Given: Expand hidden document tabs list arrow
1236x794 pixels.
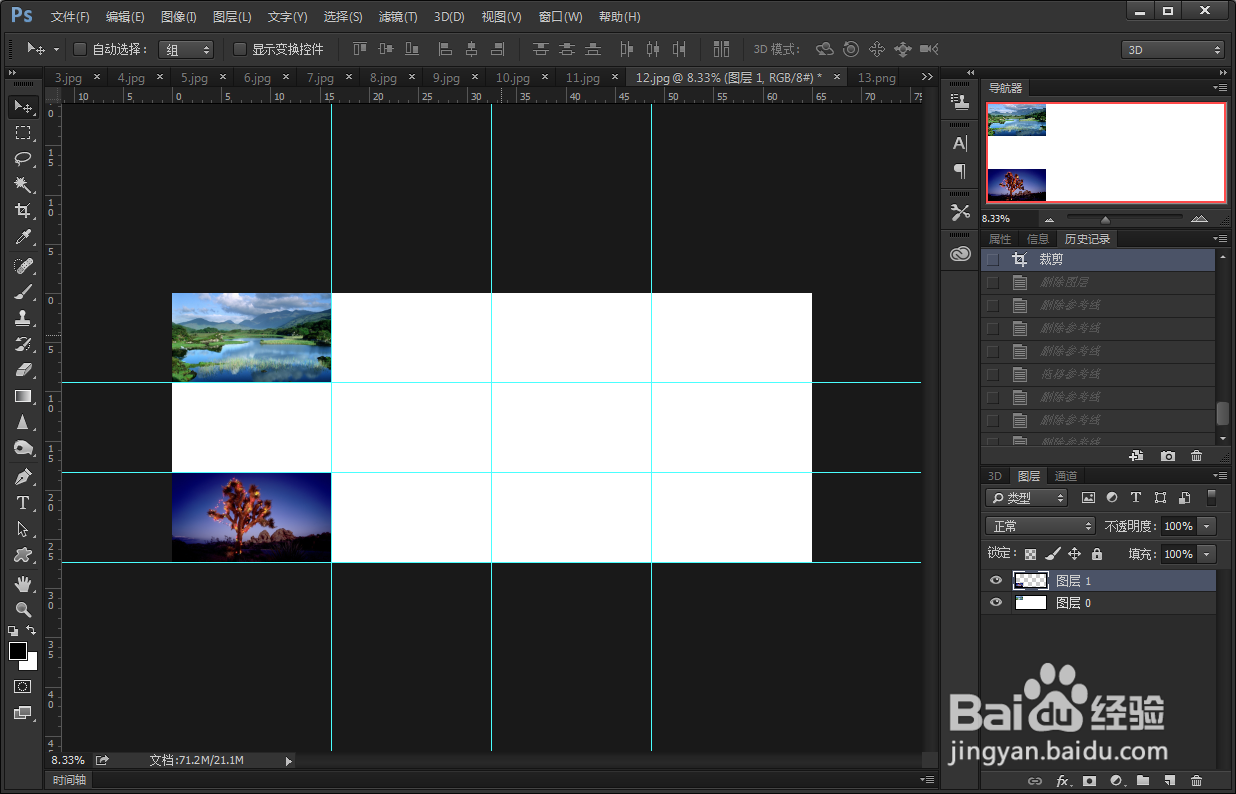Looking at the screenshot, I should click(x=927, y=77).
